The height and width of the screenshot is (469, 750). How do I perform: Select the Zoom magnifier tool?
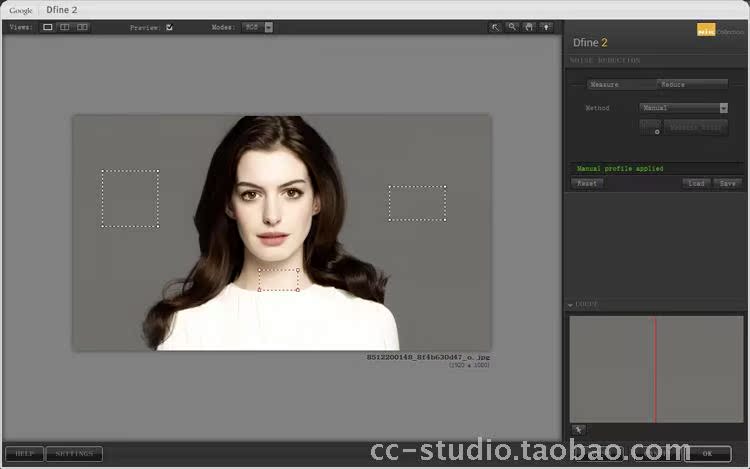coord(512,27)
